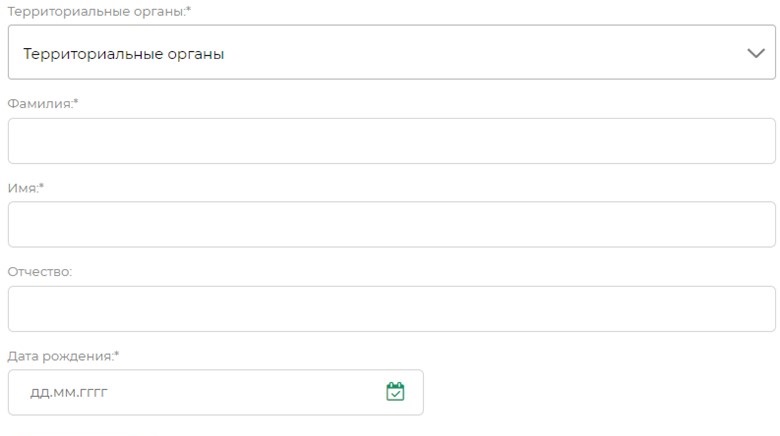Click the Имя:* field label

[x=26, y=188]
